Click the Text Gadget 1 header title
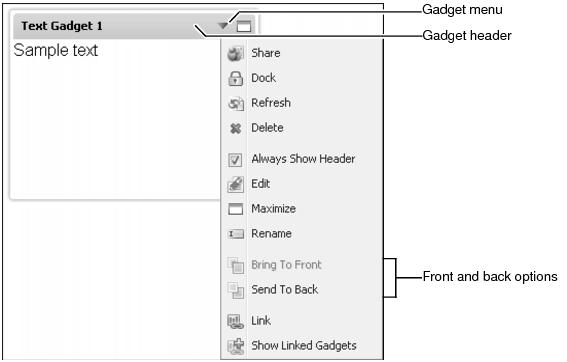The image size is (567, 362). tap(62, 26)
